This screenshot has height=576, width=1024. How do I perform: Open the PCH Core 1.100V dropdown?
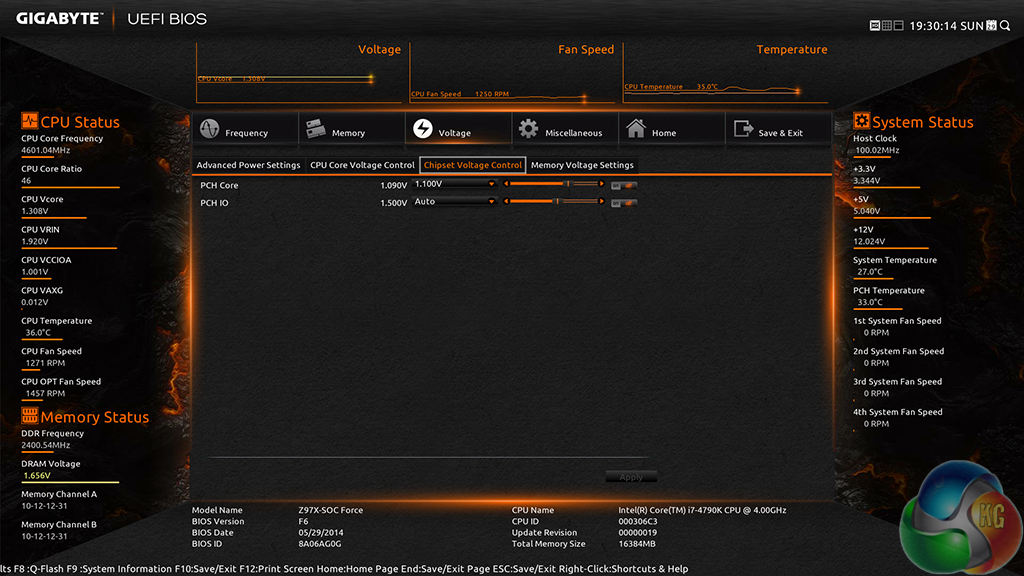click(x=455, y=184)
